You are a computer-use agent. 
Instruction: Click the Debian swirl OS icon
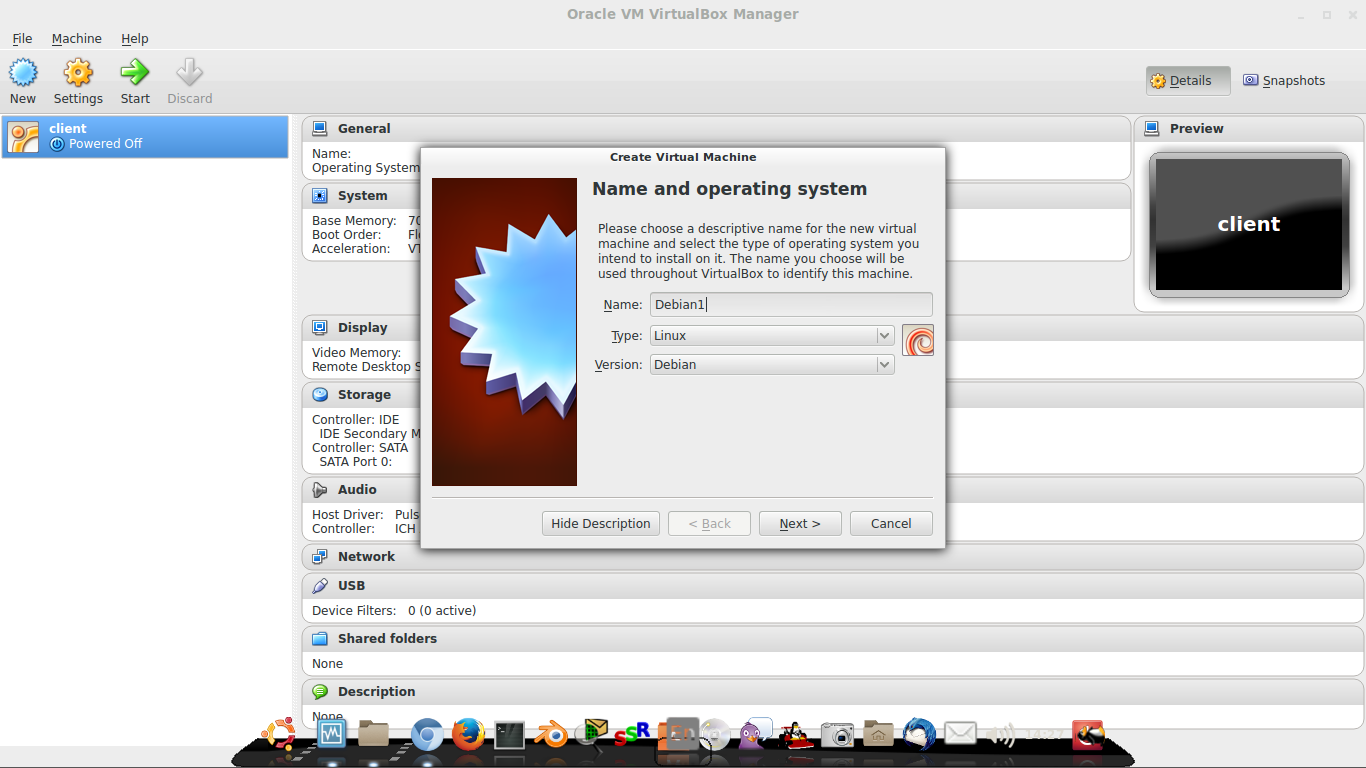[917, 340]
